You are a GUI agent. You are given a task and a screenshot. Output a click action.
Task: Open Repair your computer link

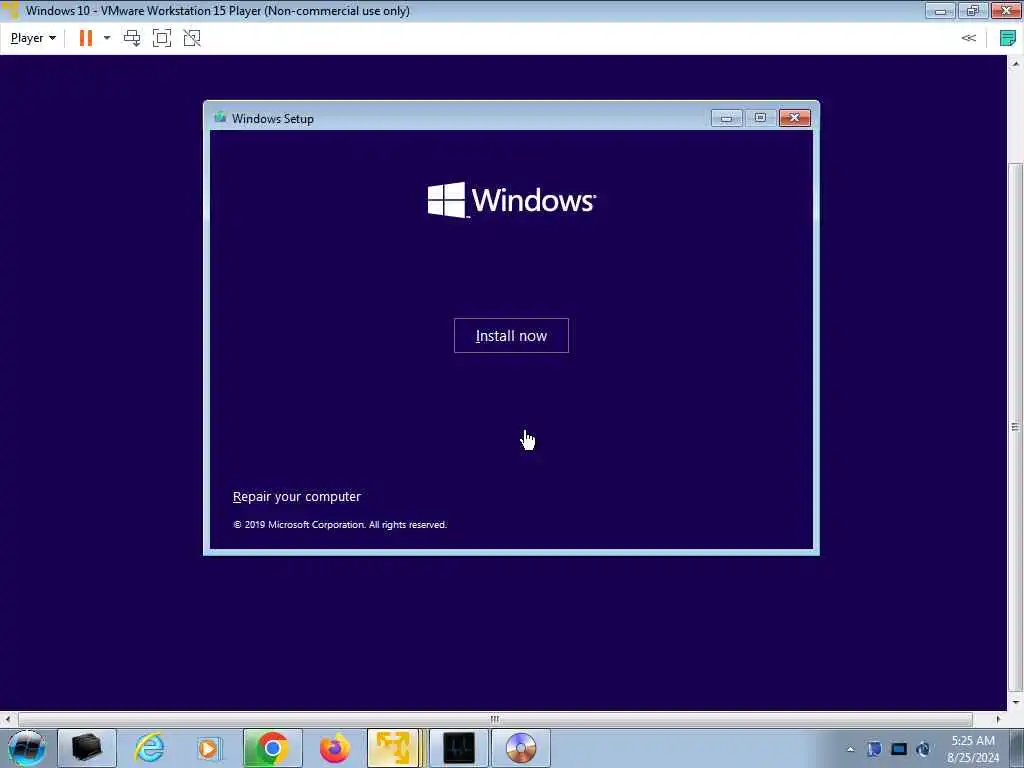click(296, 496)
